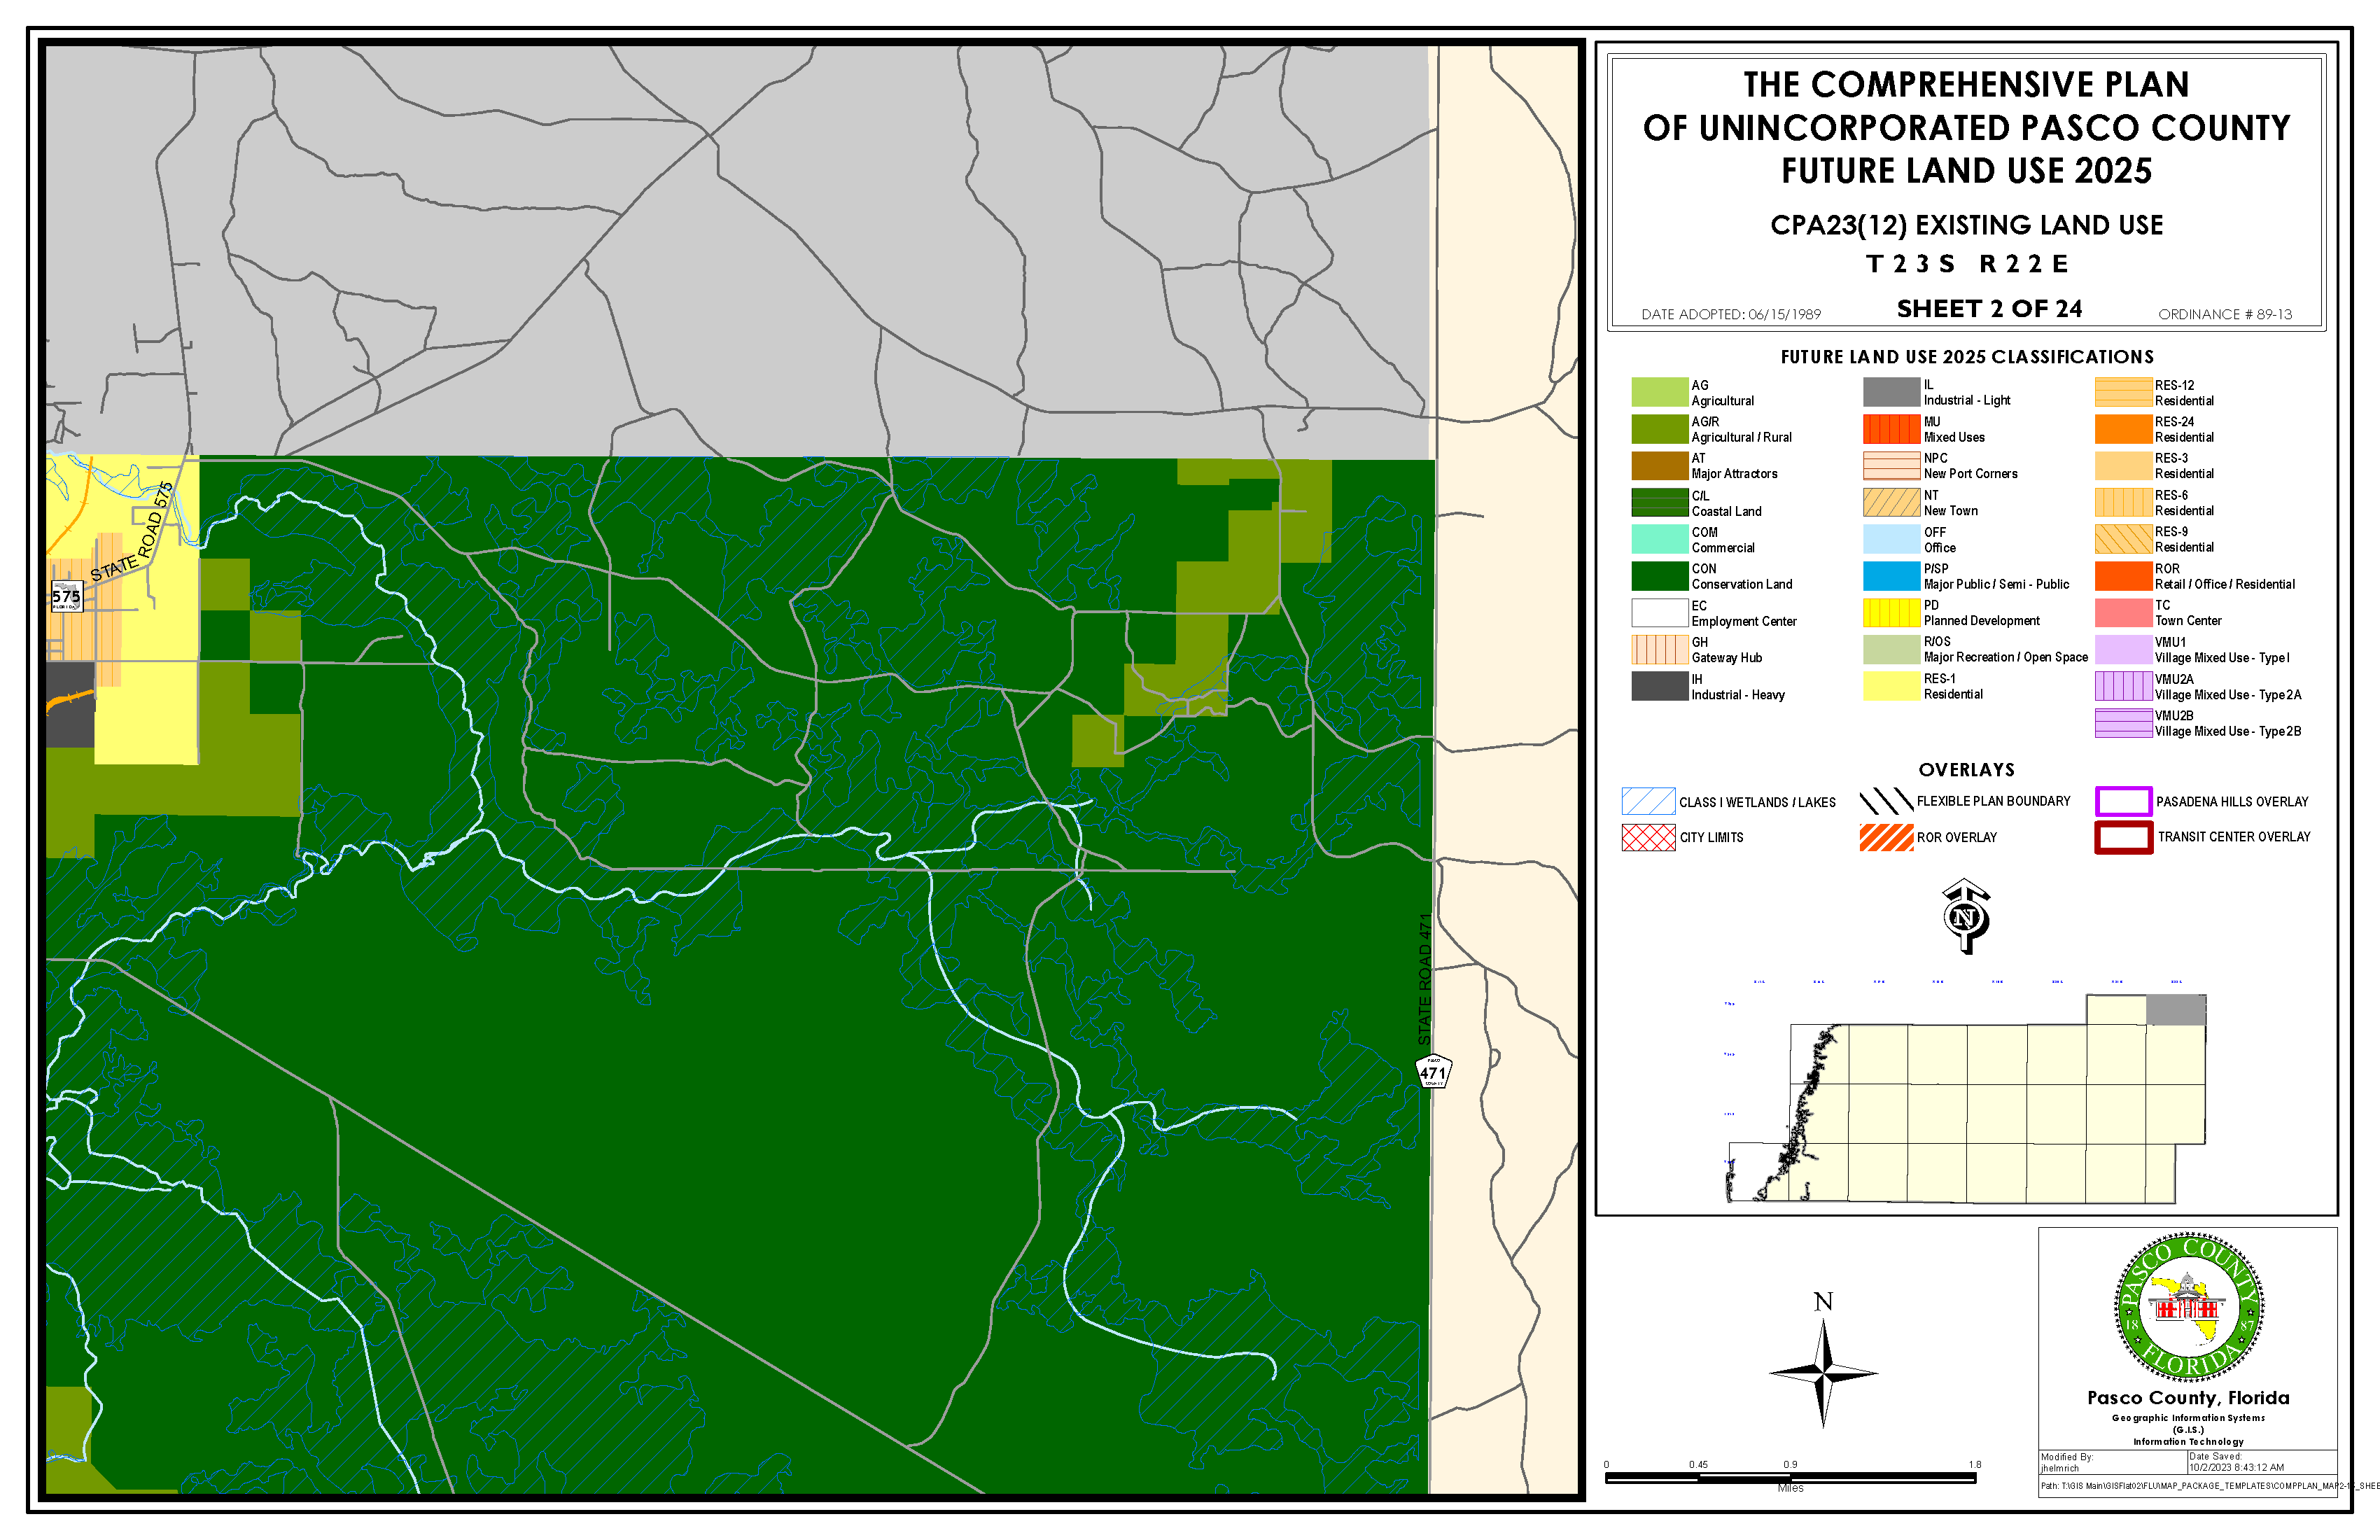
Task: Click the RES-1 Residential yellow swatch
Action: pyautogui.click(x=1891, y=686)
